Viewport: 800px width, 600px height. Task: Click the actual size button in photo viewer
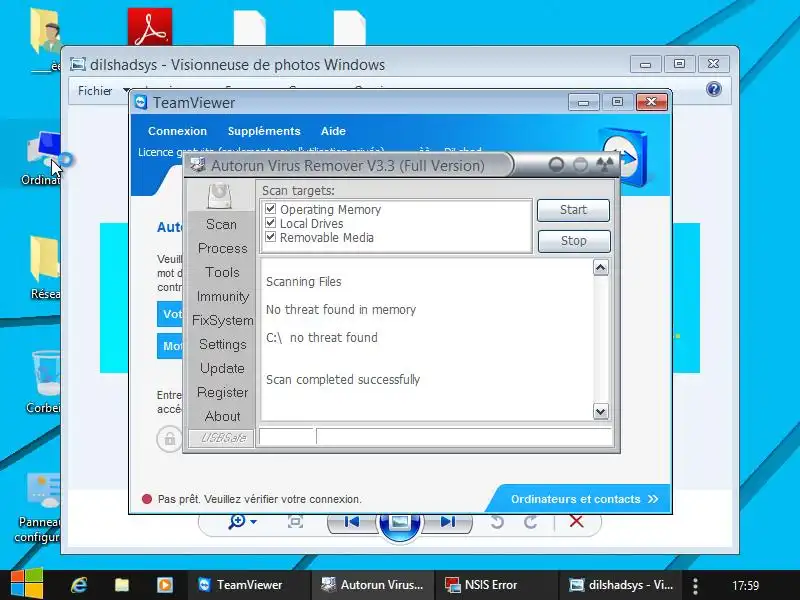295,522
